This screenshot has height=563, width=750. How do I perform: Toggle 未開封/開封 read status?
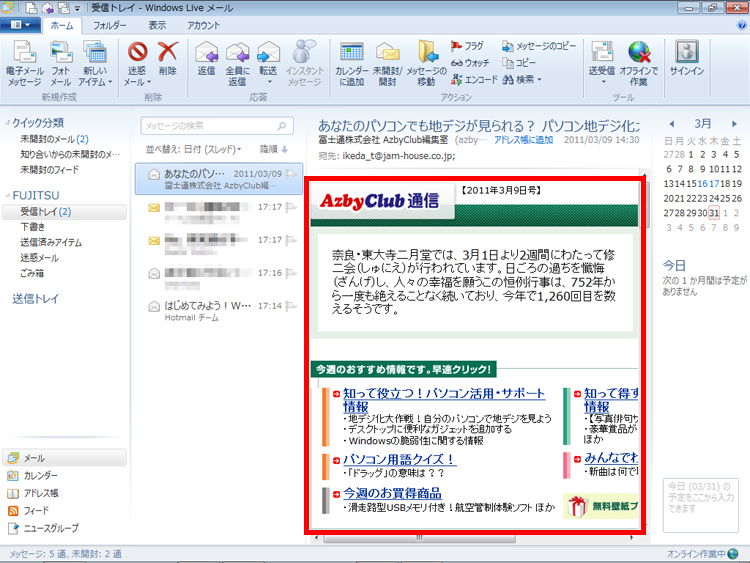point(387,64)
